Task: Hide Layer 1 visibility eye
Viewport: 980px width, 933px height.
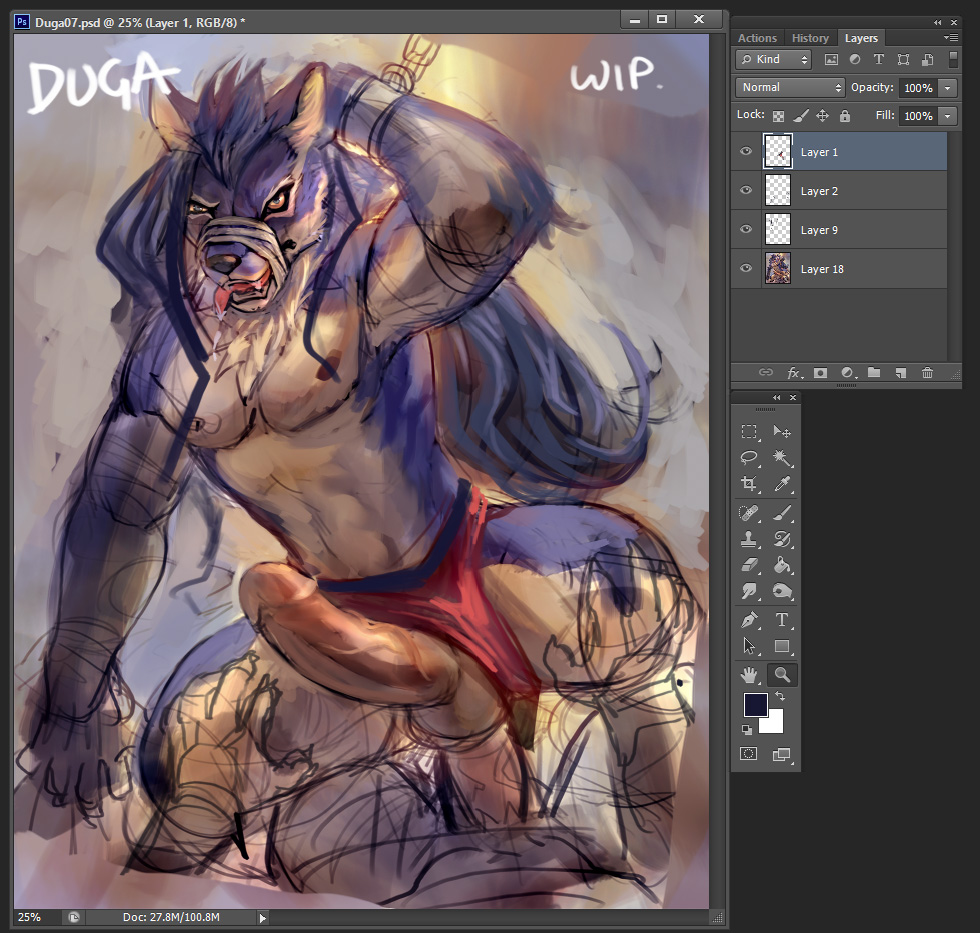Action: [x=746, y=151]
